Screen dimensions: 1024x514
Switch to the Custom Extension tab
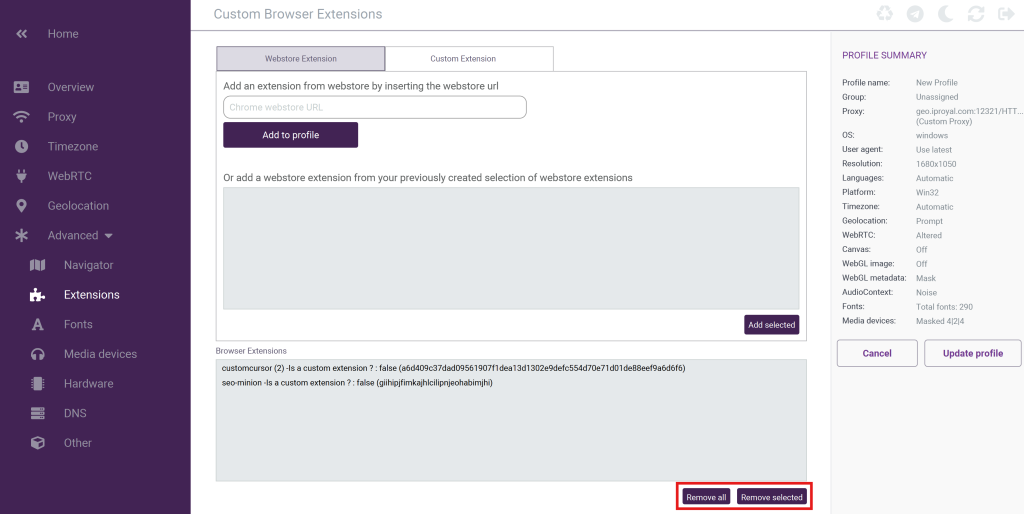469,59
